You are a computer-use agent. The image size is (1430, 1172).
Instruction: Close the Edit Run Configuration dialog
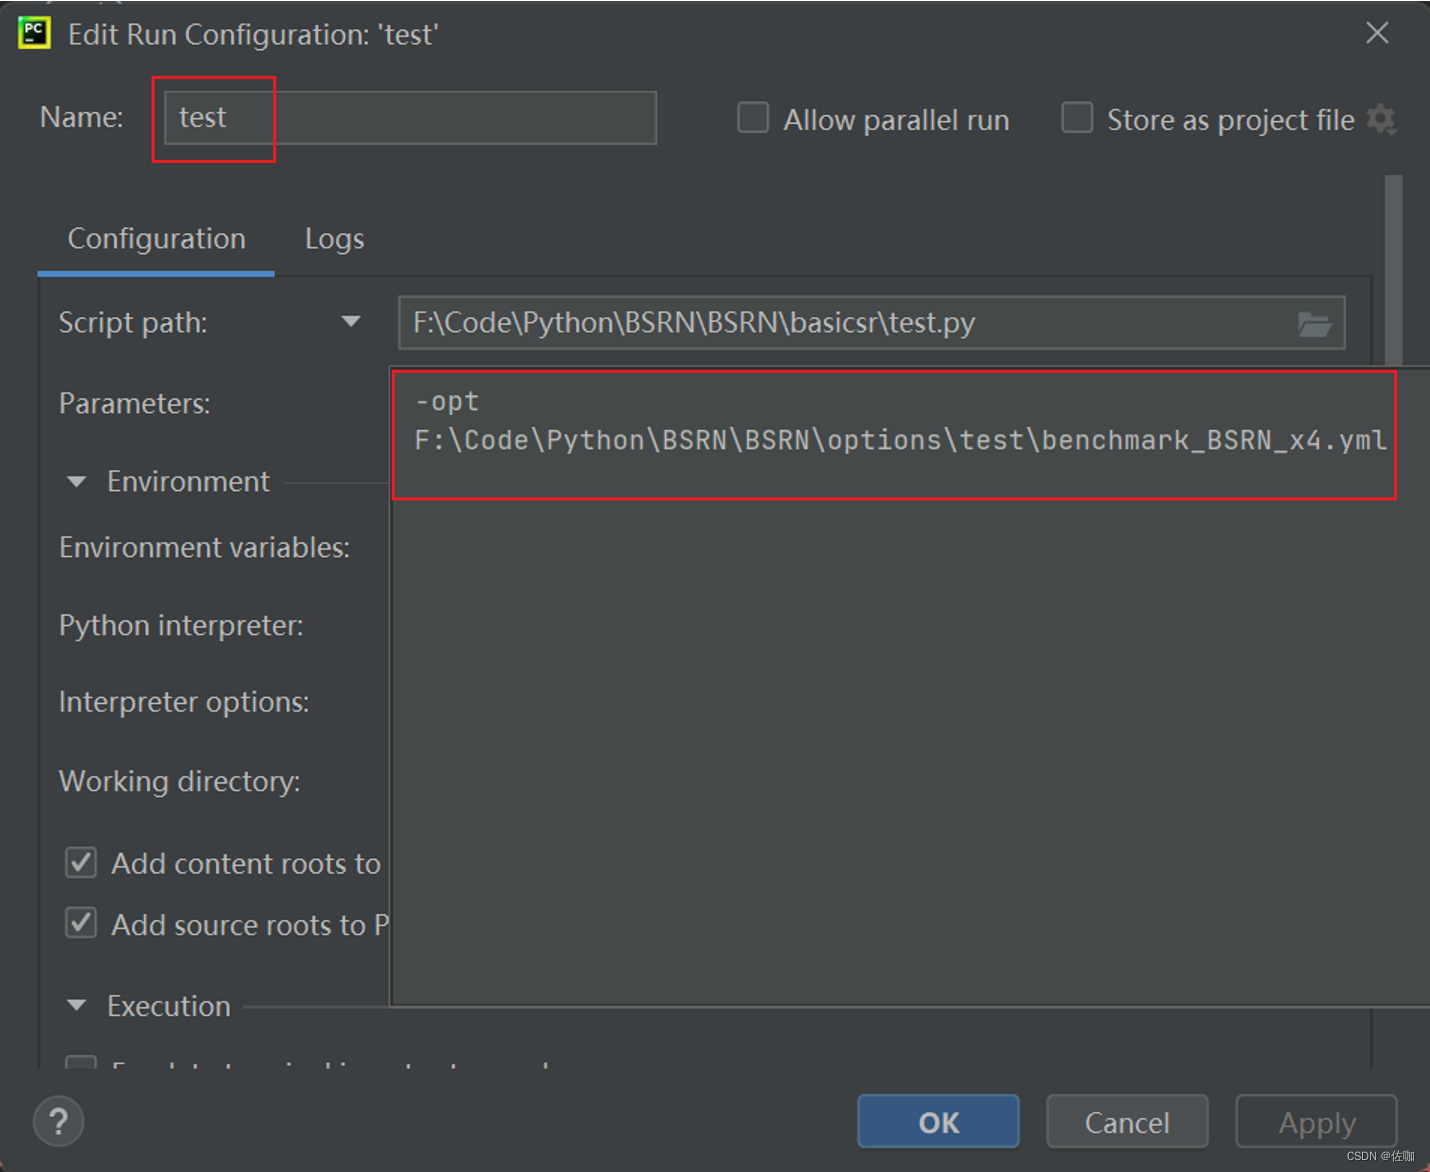pyautogui.click(x=1377, y=33)
